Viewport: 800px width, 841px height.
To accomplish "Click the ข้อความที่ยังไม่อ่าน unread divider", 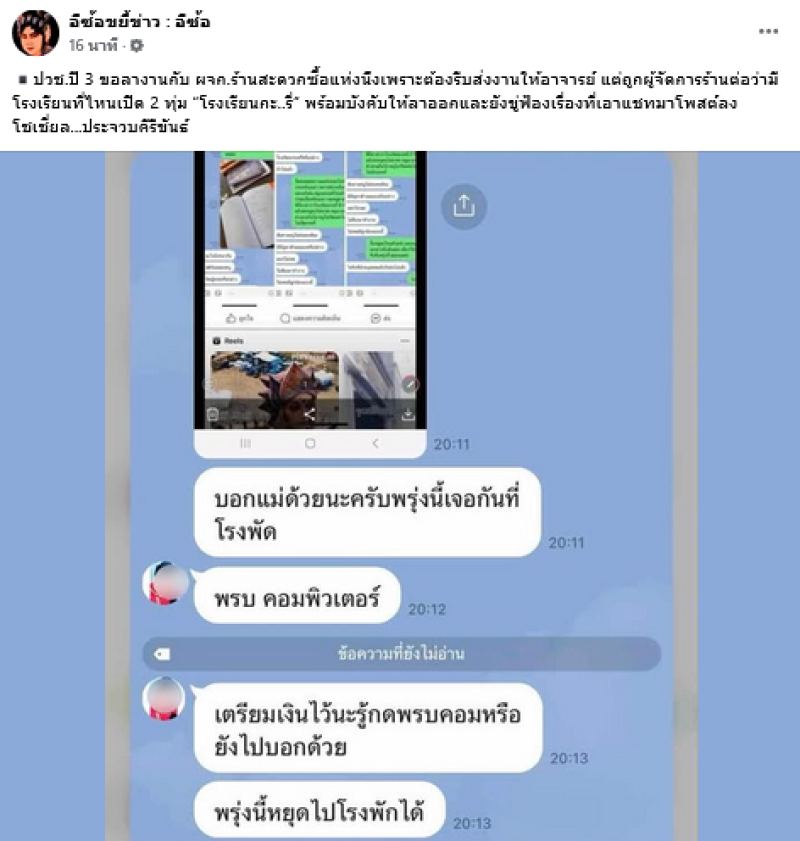I will click(x=401, y=654).
